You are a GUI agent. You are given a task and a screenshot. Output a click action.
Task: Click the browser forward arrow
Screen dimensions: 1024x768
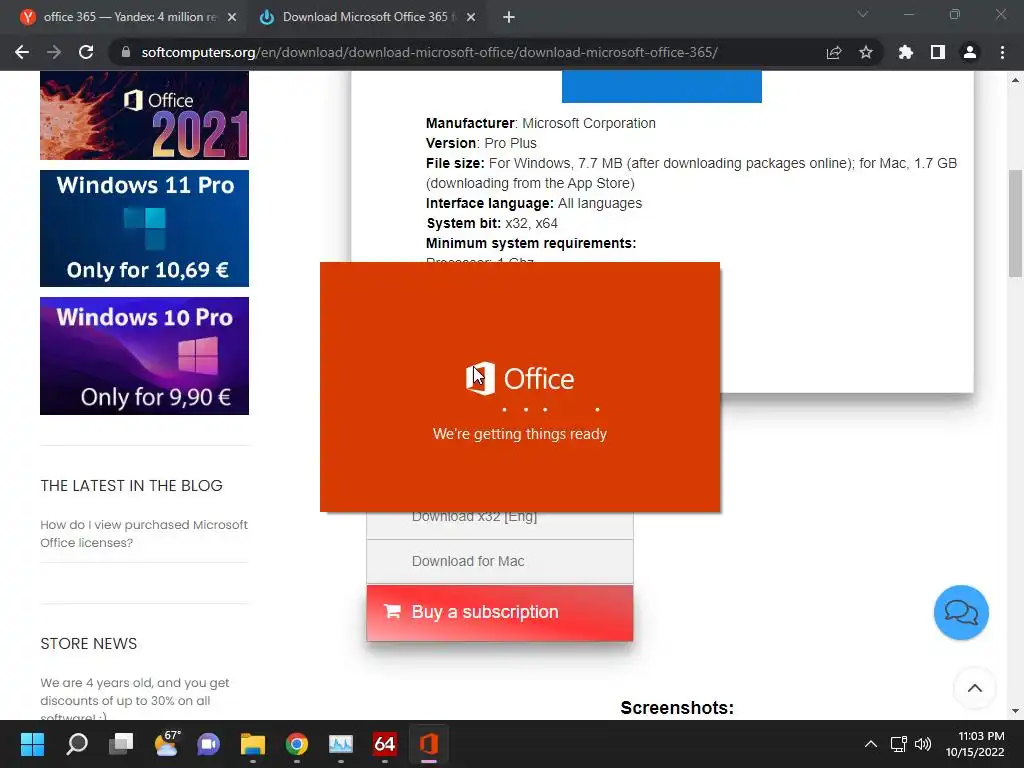54,52
